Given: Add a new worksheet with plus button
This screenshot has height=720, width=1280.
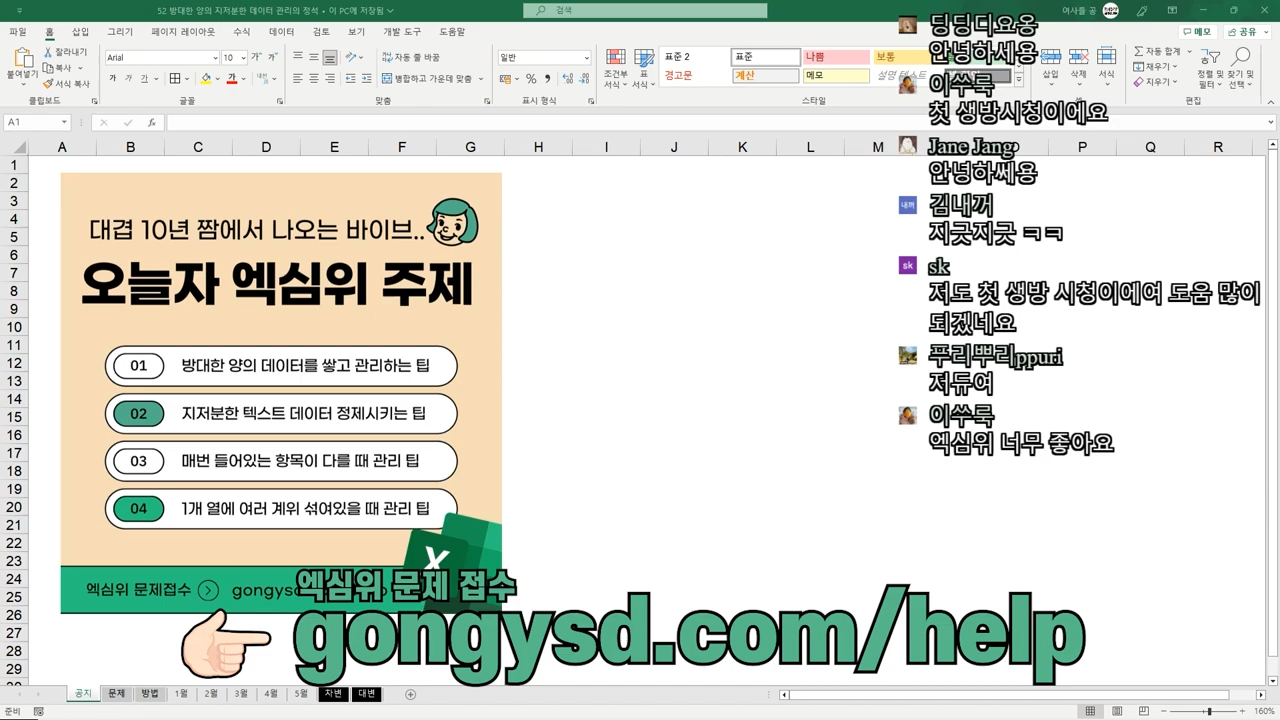Looking at the screenshot, I should [410, 693].
